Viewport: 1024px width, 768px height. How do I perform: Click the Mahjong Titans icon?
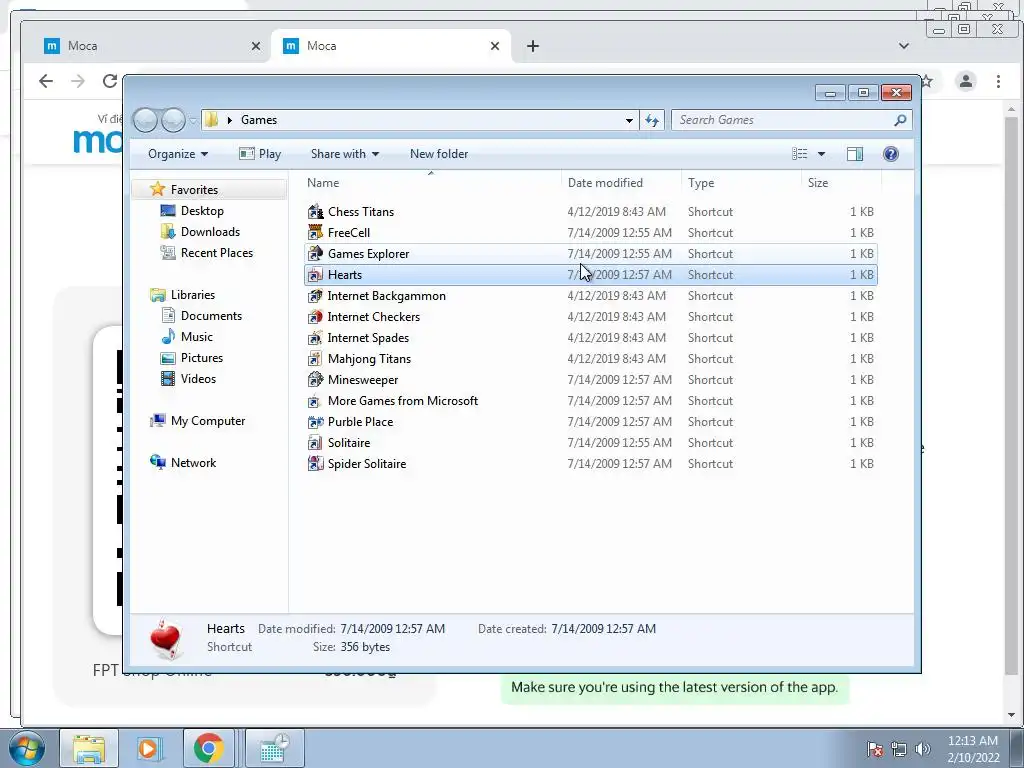pos(315,359)
